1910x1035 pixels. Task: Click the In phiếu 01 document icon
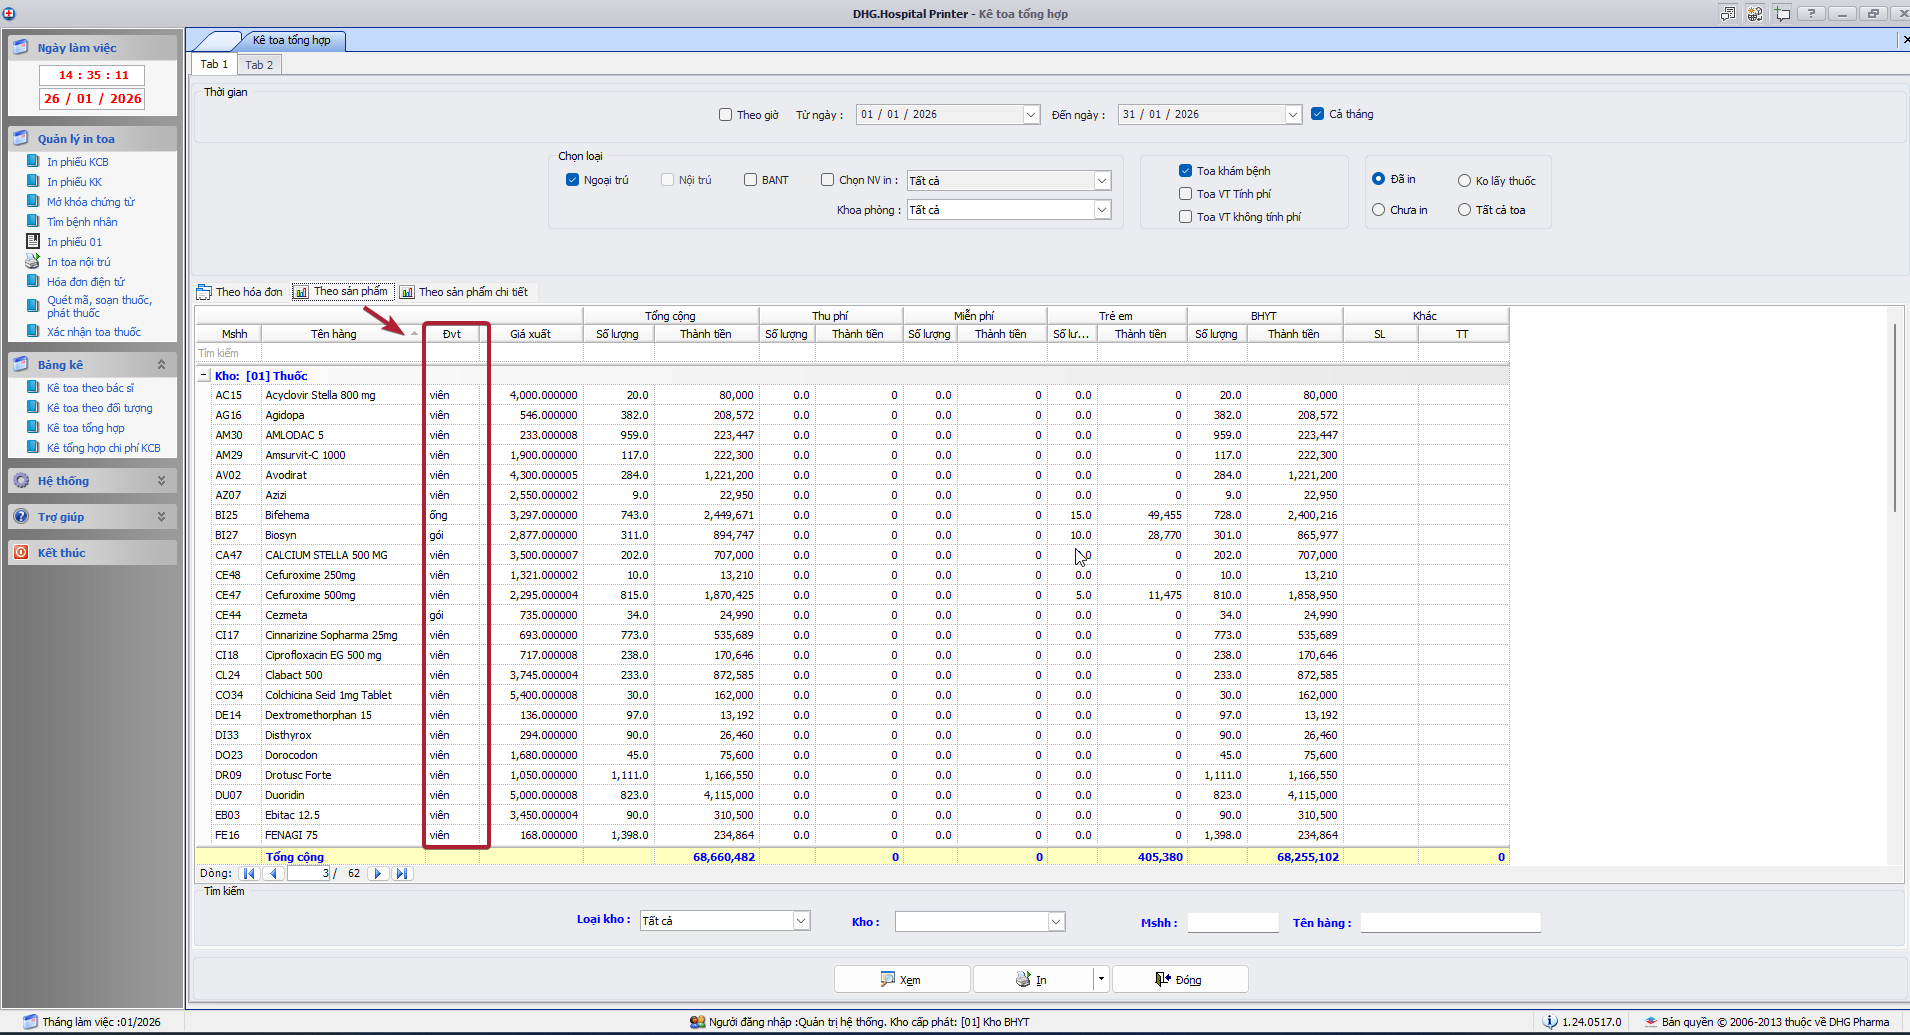point(32,242)
